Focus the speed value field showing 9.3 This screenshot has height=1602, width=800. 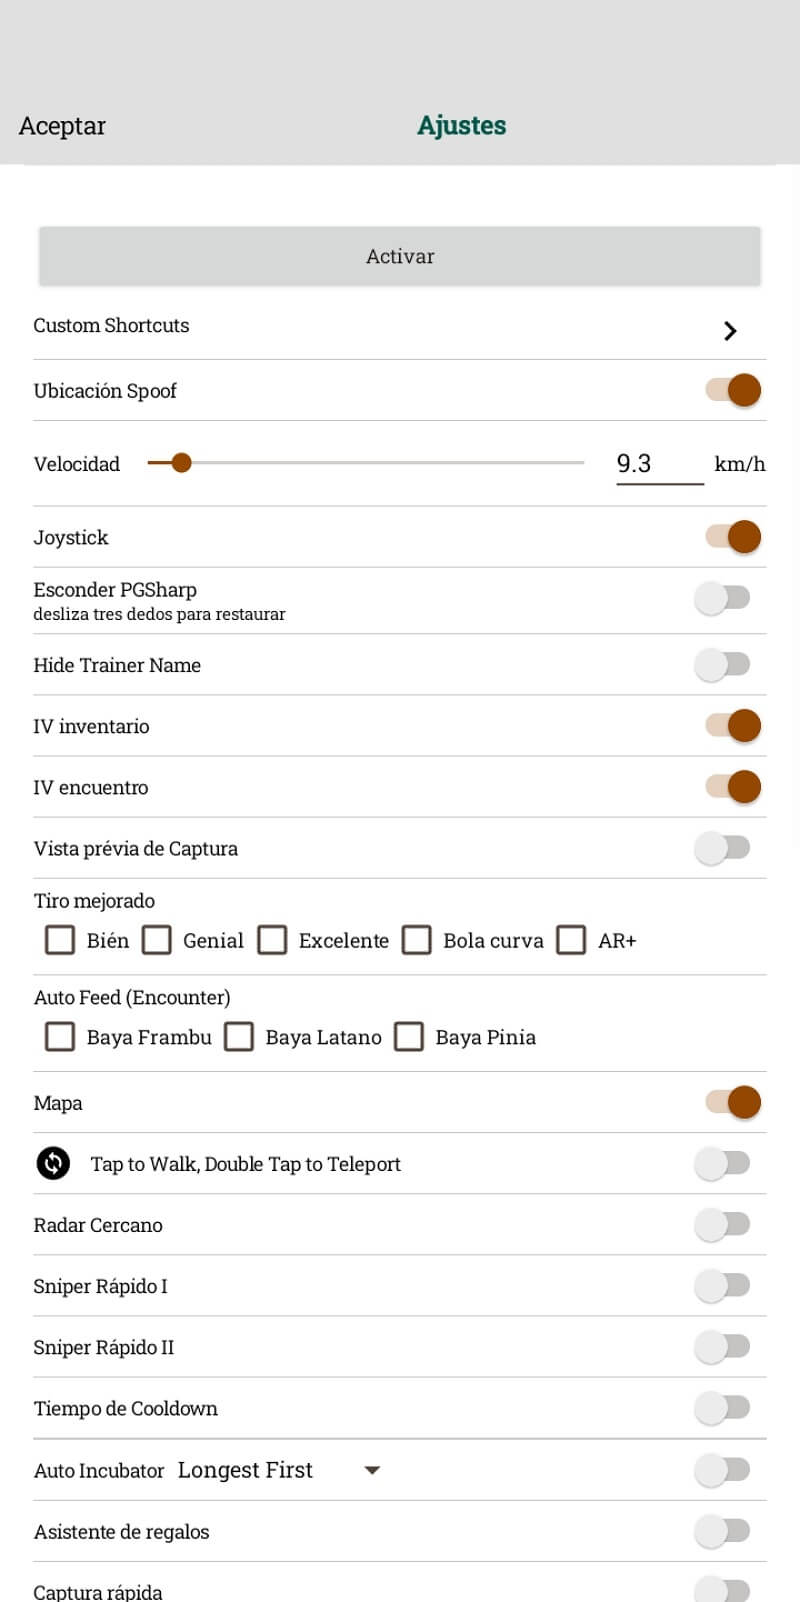coord(658,464)
